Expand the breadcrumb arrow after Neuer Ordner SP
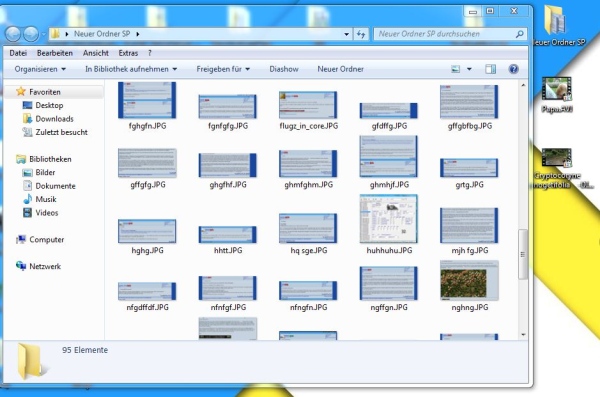This screenshot has height=397, width=600. tap(138, 34)
